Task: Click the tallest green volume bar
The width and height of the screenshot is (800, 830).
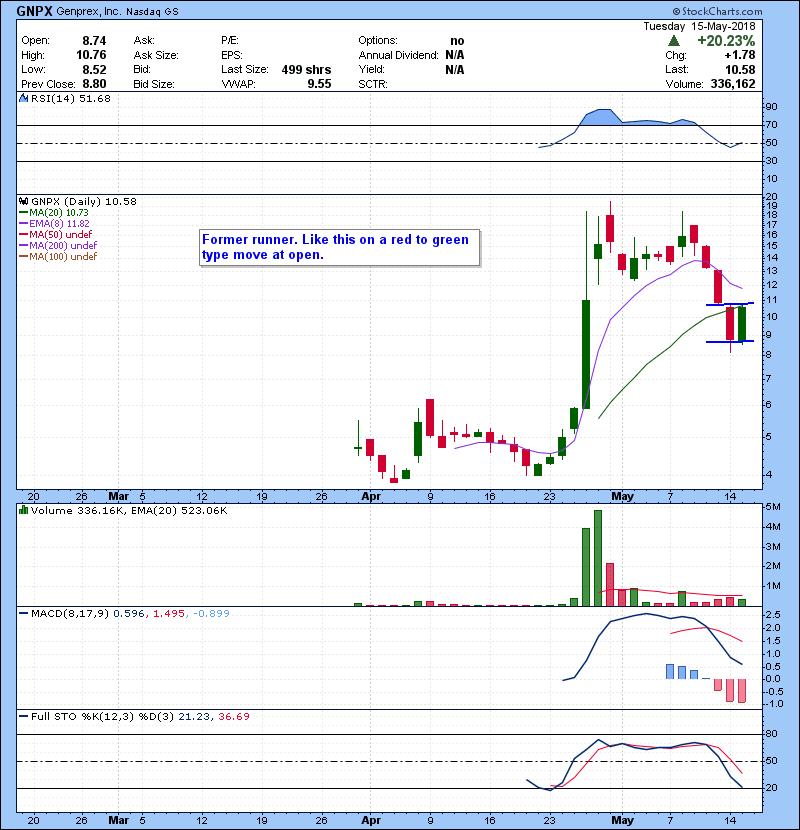Action: 598,558
